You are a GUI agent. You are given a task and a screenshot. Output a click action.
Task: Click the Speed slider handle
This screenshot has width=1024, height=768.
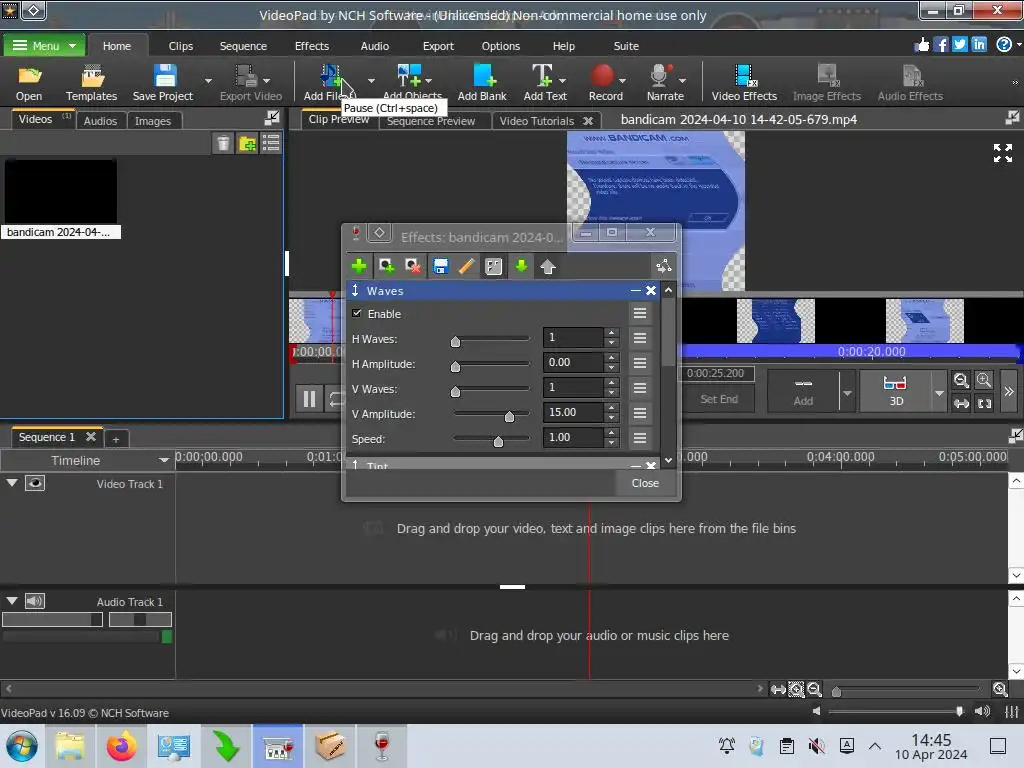coord(498,441)
